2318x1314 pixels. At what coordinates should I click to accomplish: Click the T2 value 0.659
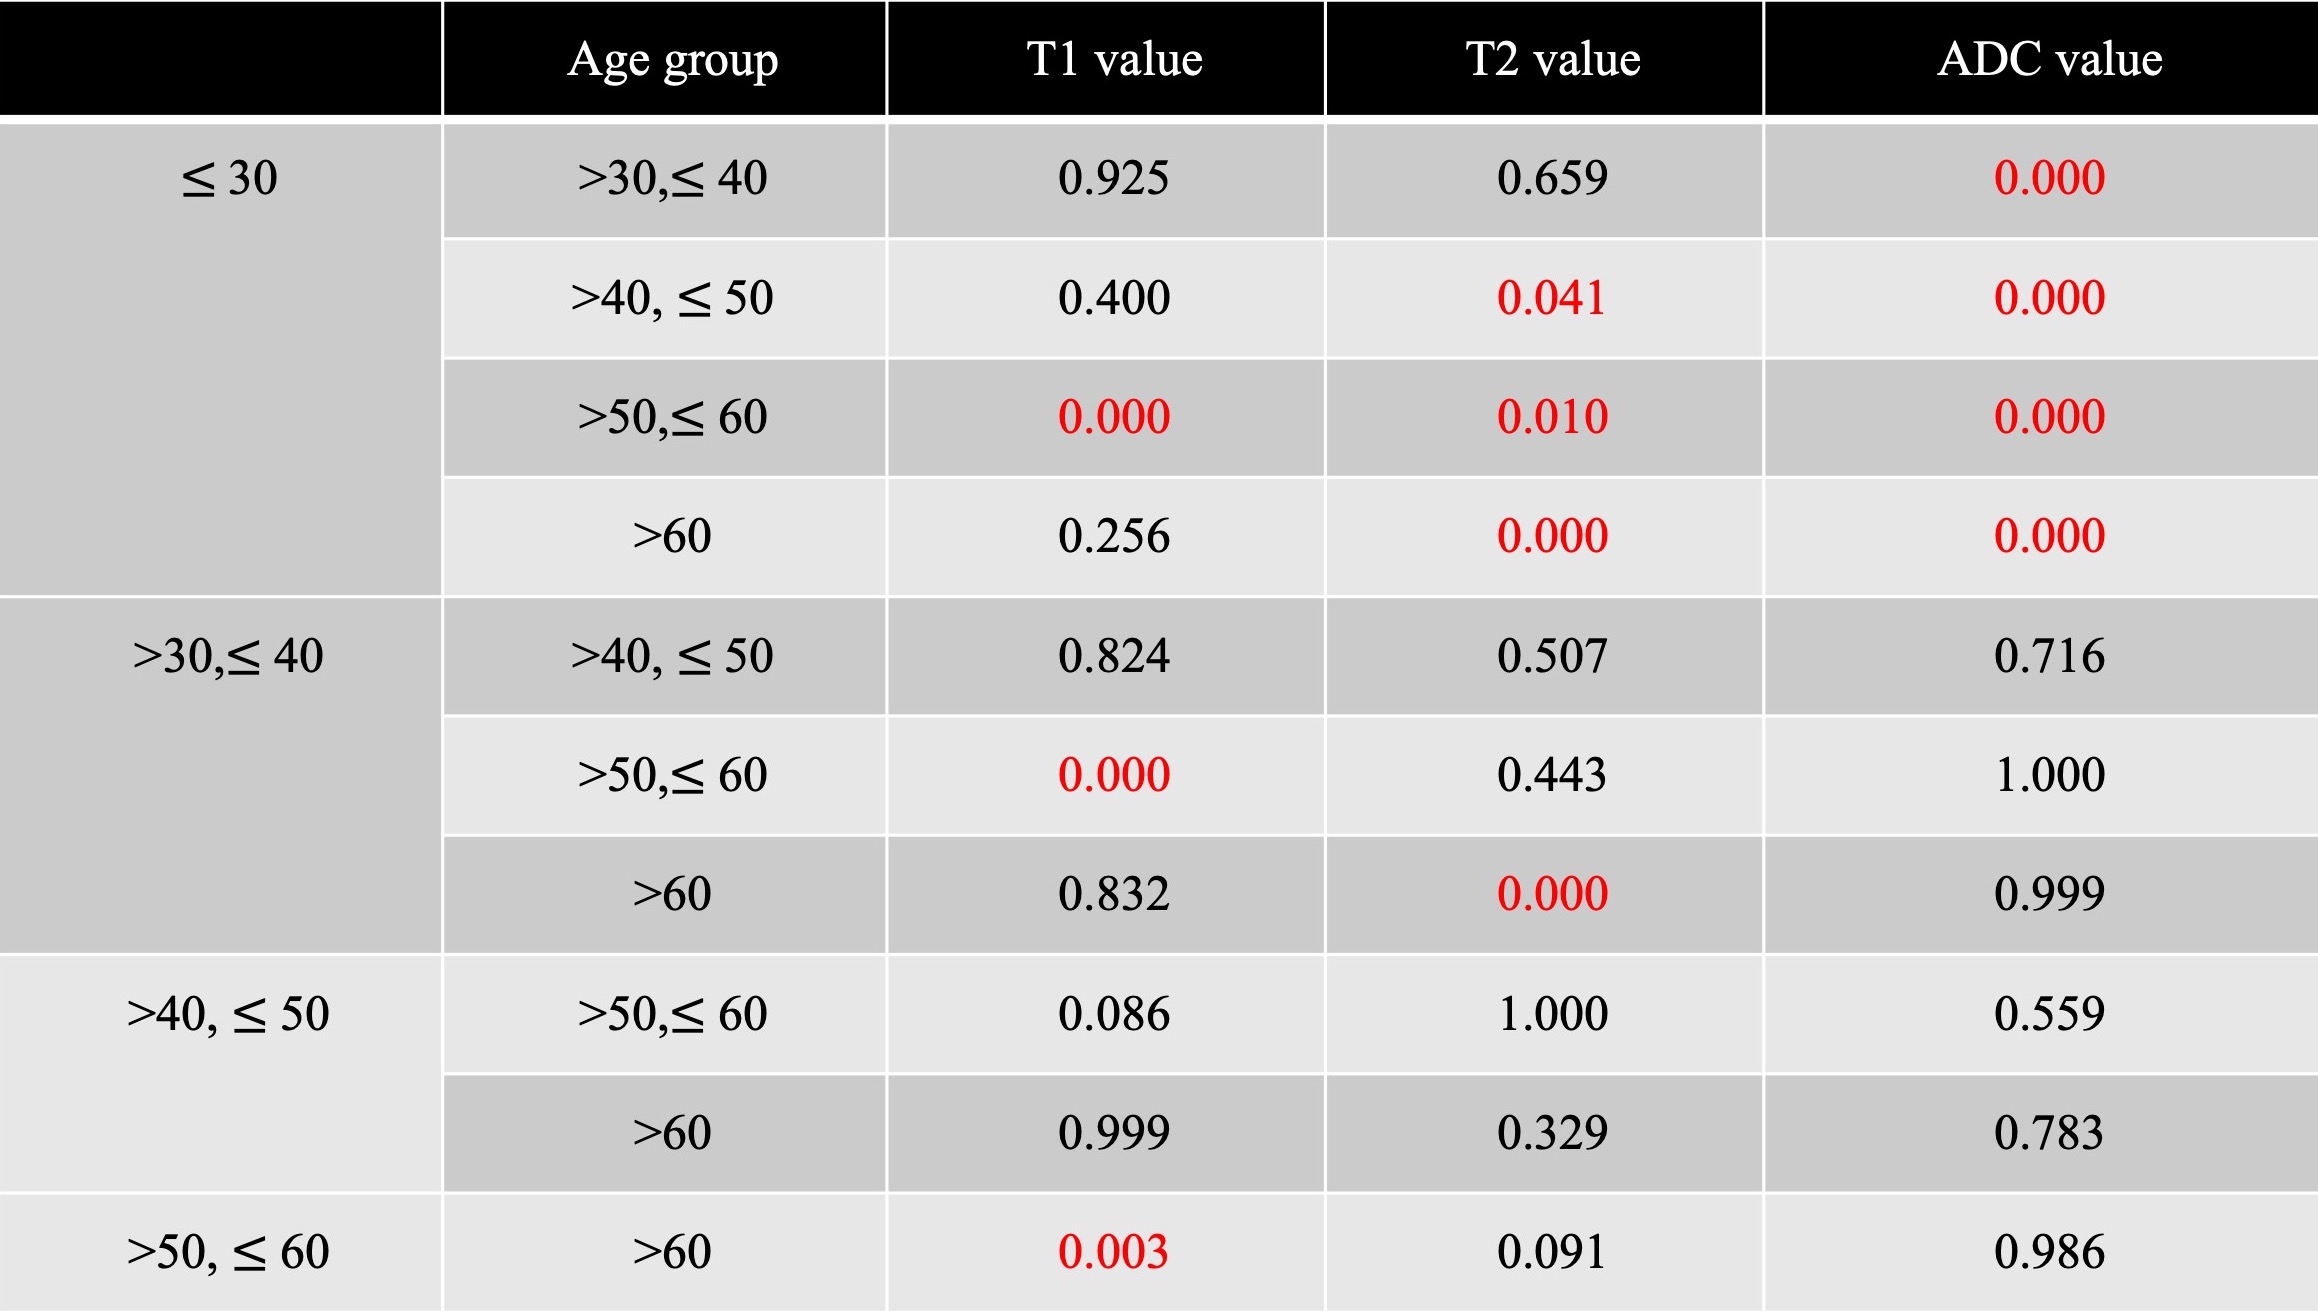1552,179
